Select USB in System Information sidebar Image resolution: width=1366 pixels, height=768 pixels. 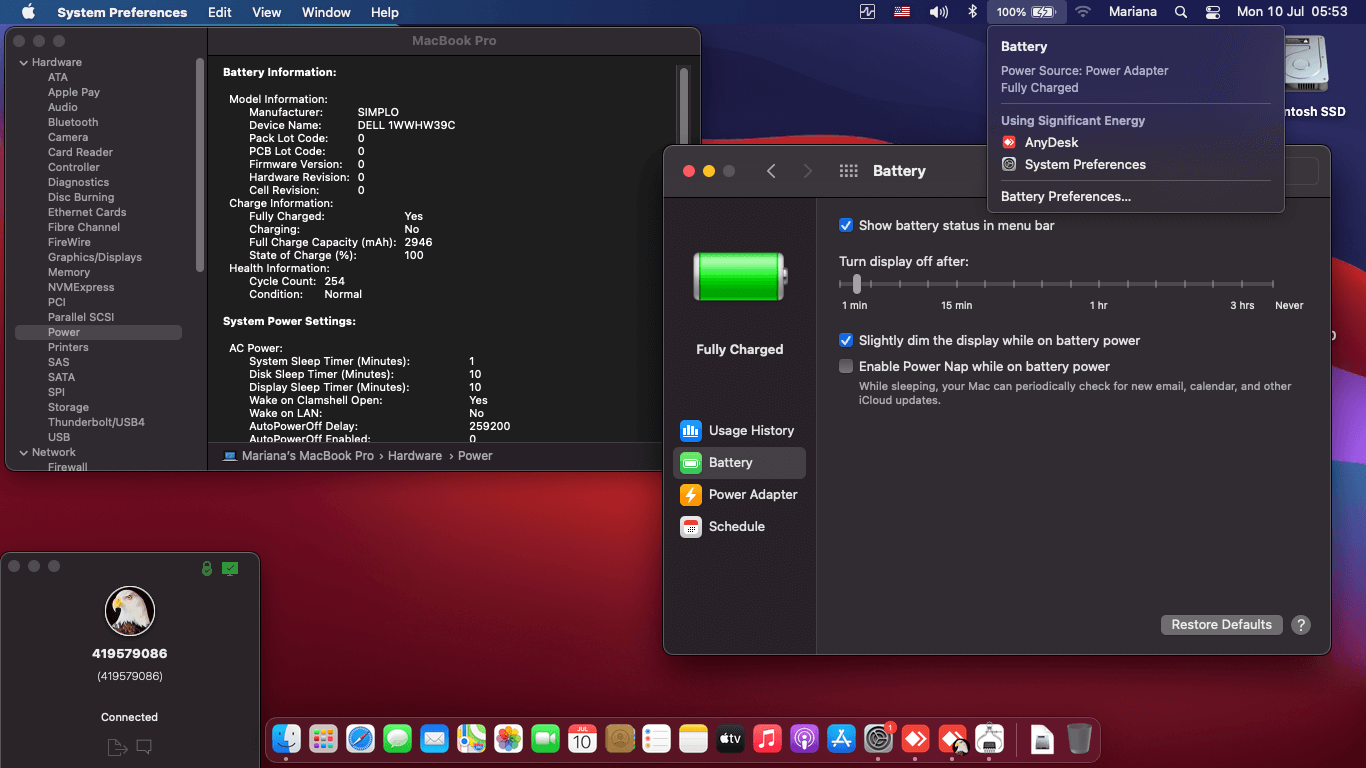point(59,438)
